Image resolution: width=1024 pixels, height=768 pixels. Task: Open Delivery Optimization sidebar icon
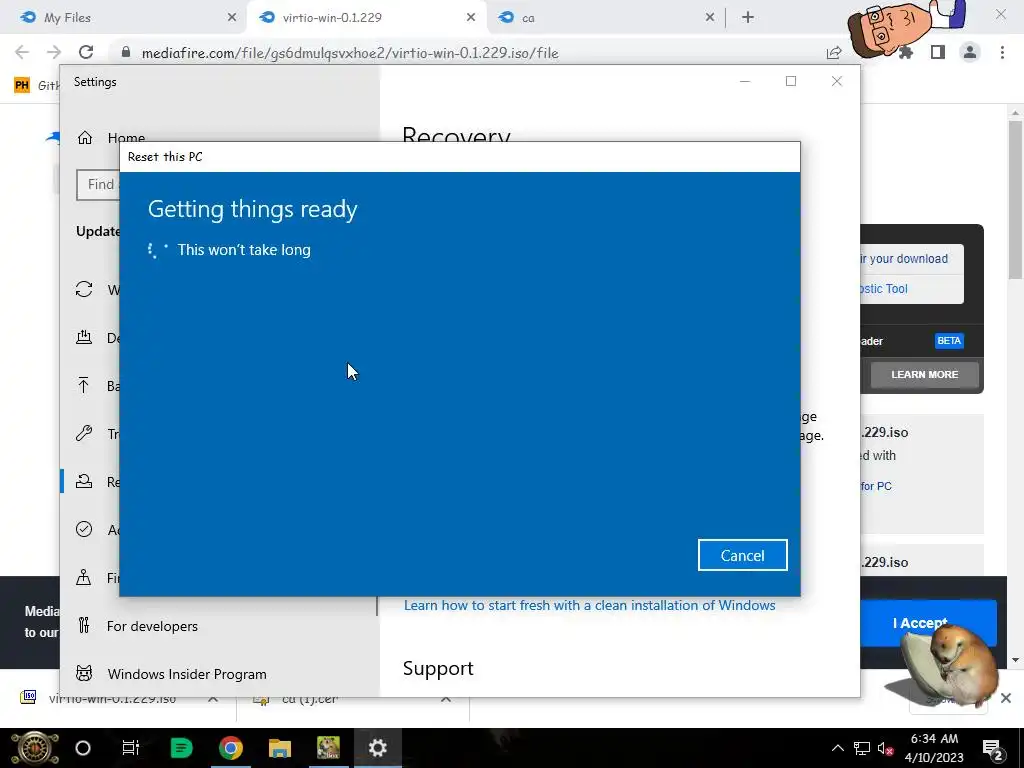(x=84, y=337)
